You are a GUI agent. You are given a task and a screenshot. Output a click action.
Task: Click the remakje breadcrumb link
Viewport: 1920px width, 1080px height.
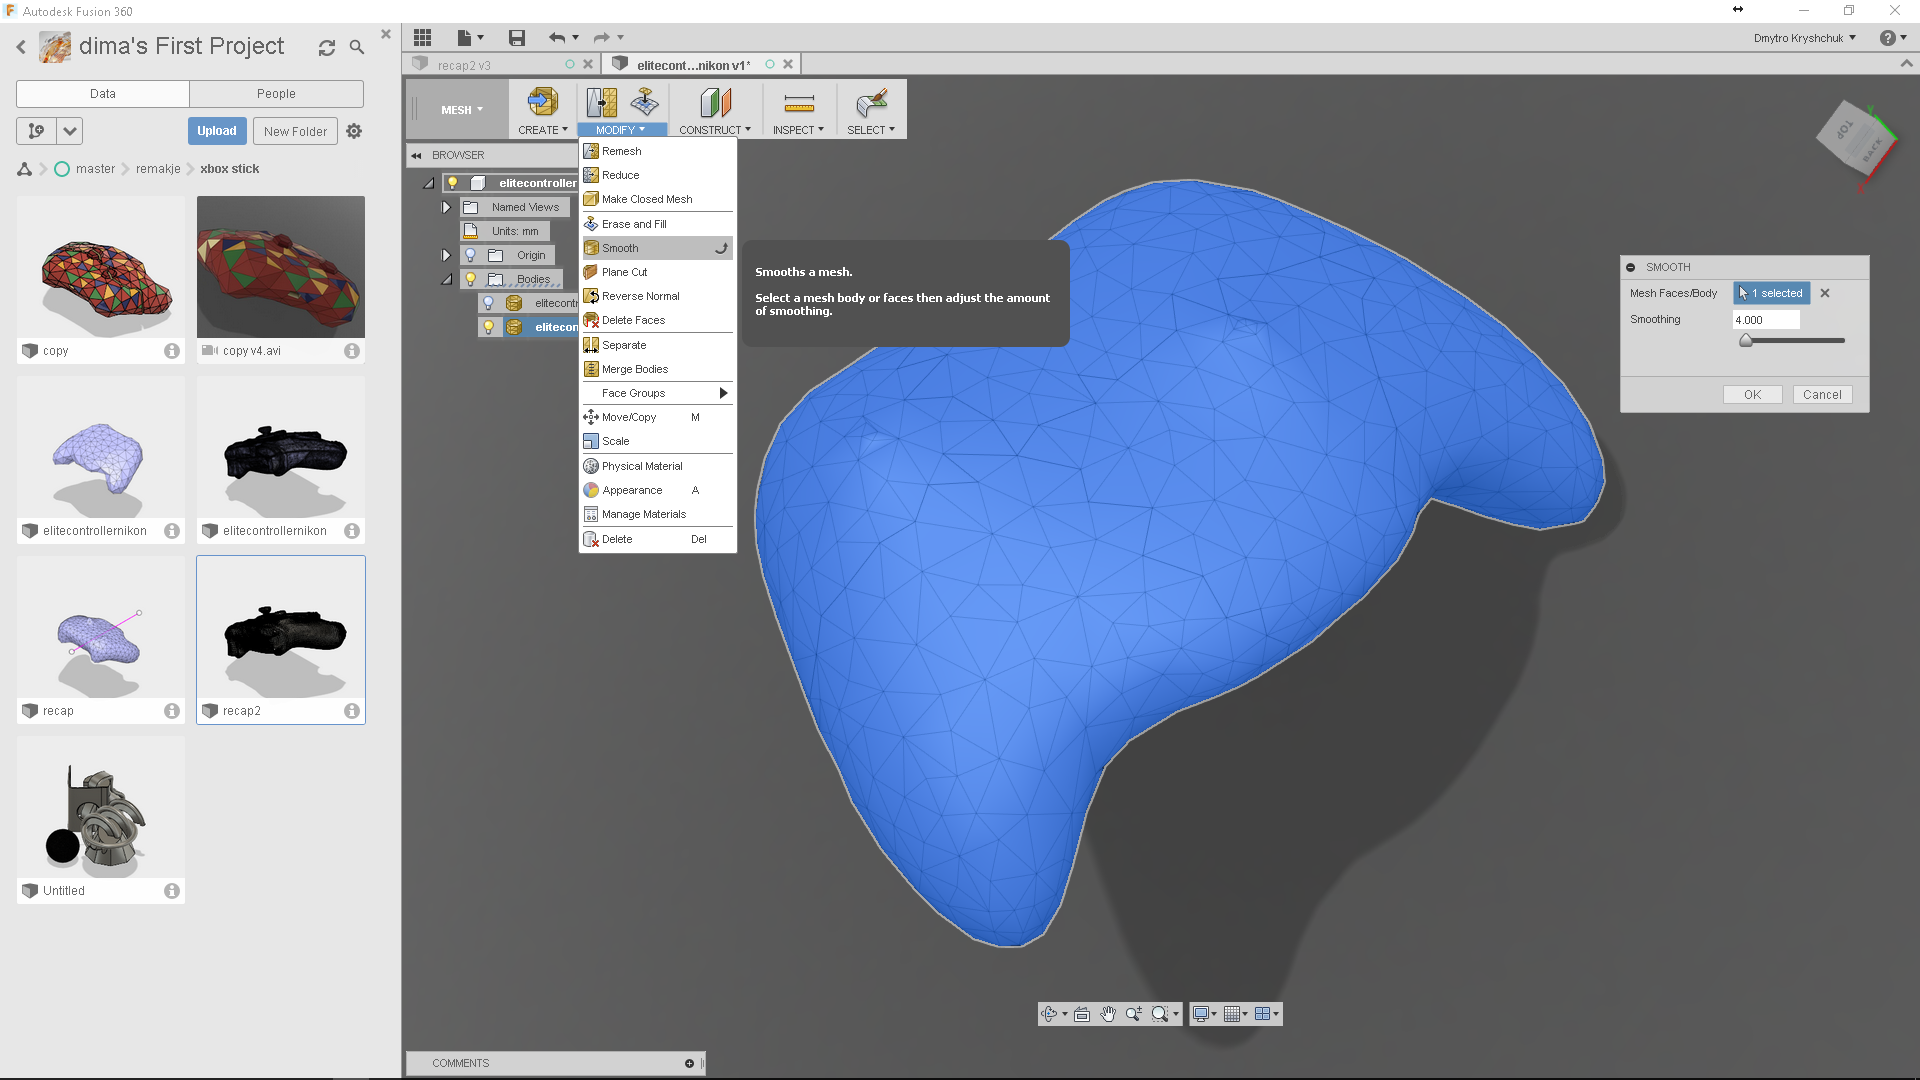158,169
